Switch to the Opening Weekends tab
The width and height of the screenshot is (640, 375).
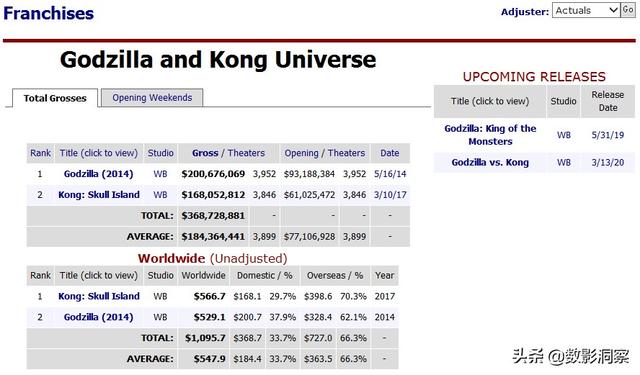click(152, 98)
